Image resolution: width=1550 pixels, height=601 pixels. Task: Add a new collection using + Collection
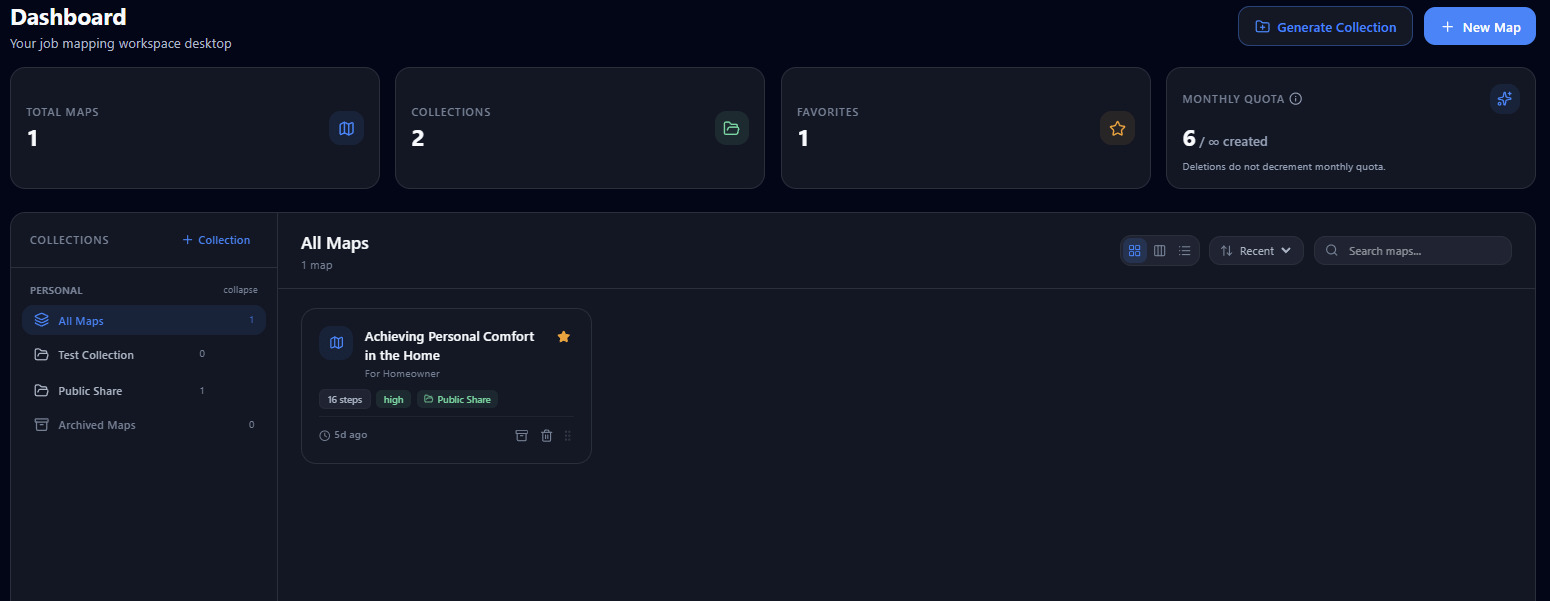[216, 240]
